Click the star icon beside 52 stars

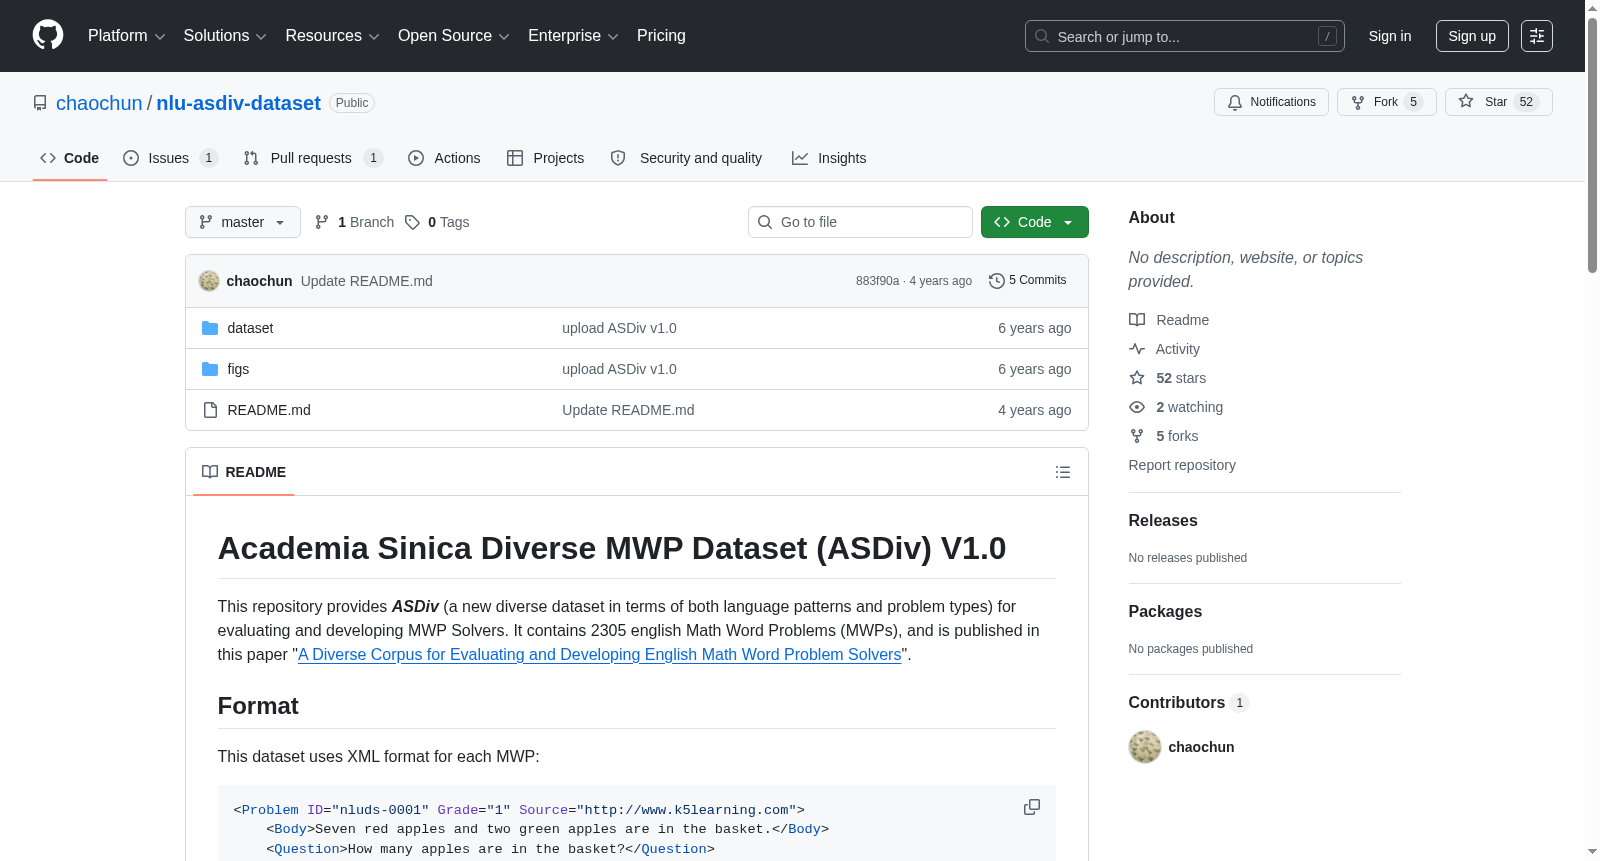1137,378
